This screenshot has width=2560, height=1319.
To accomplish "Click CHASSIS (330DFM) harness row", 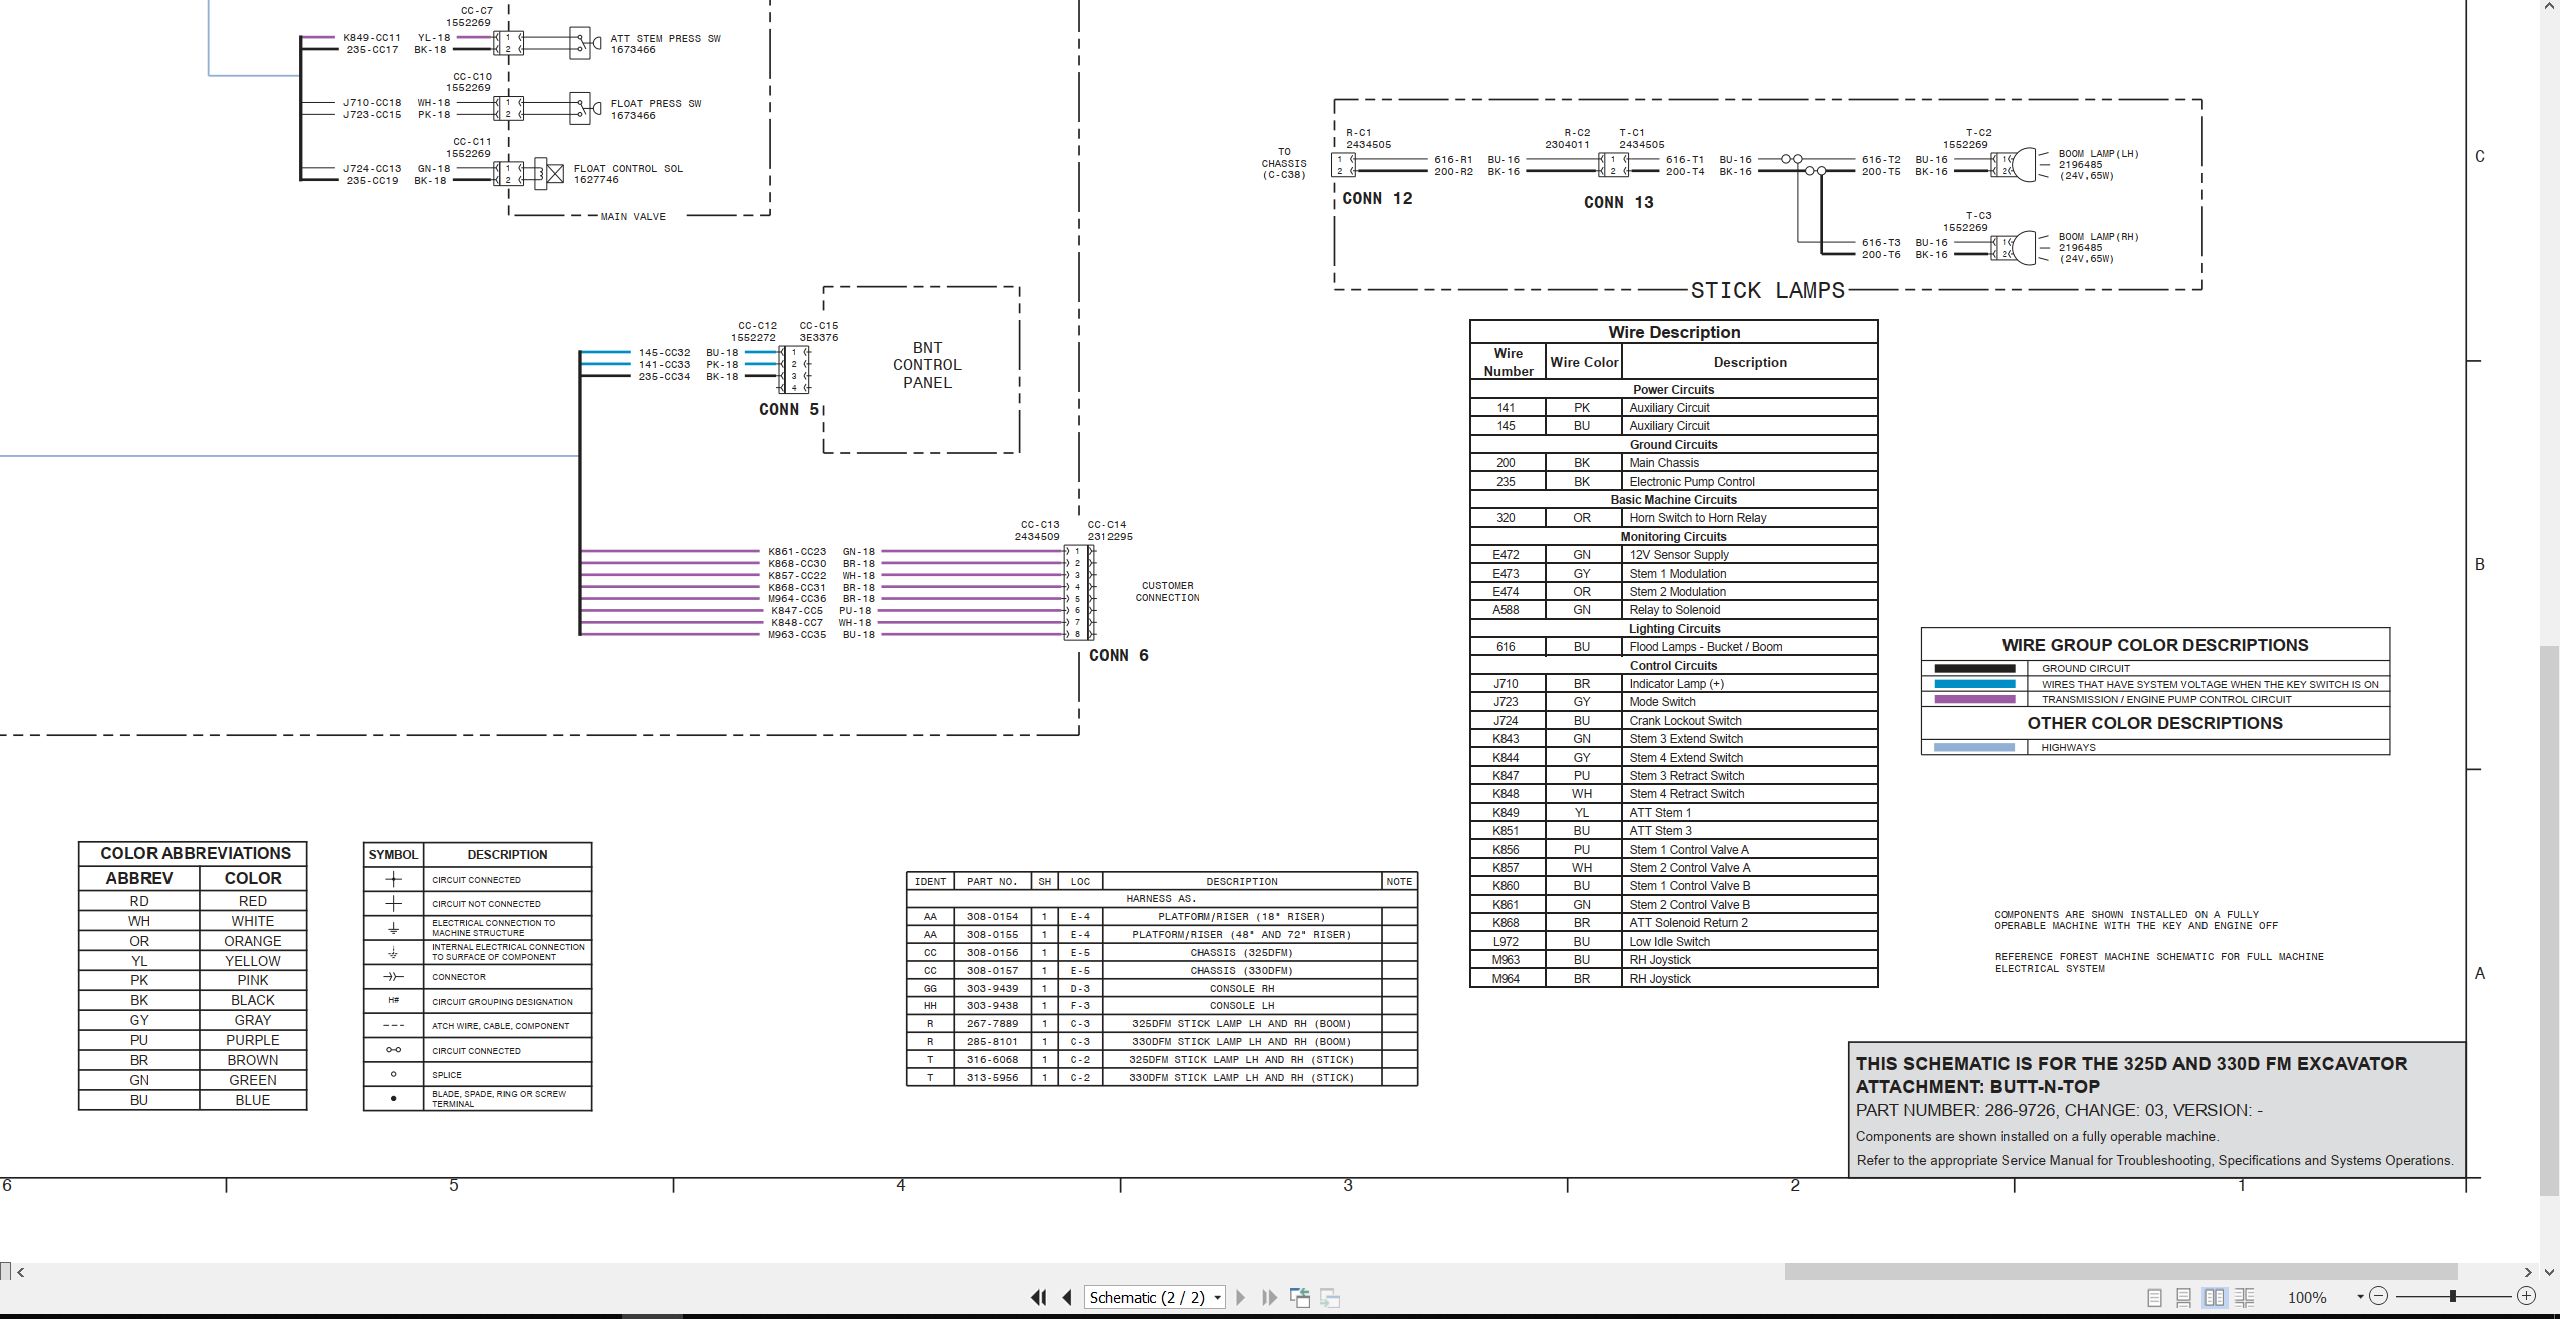I will (x=1161, y=970).
